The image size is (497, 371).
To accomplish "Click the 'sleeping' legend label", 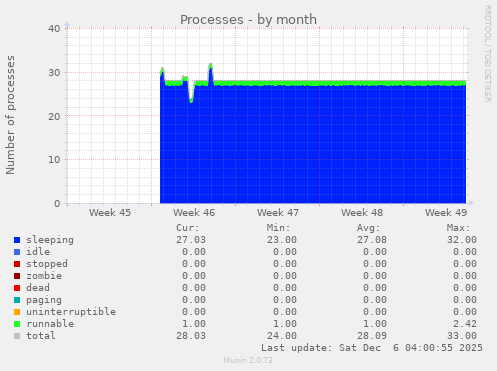I will (50, 240).
